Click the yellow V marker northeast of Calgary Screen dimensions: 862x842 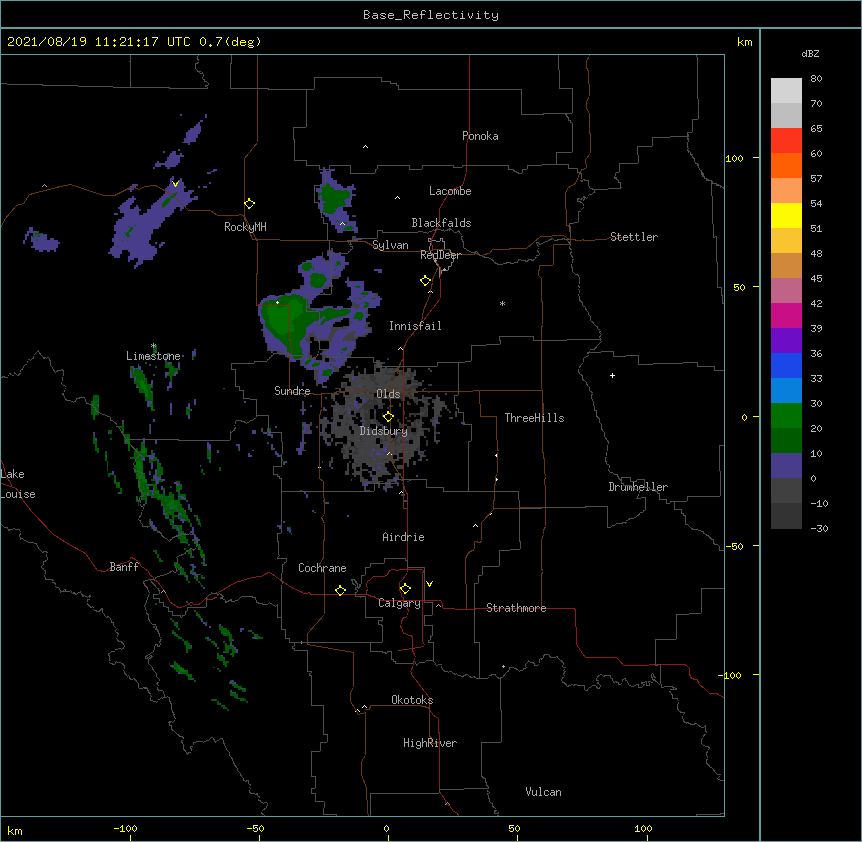[429, 584]
